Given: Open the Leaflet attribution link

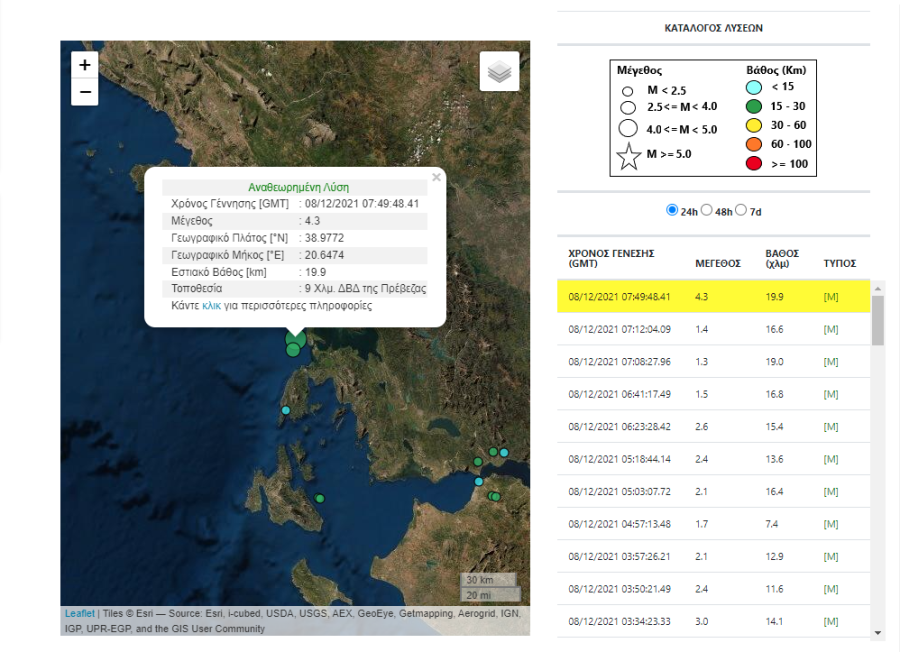Looking at the screenshot, I should tap(80, 614).
